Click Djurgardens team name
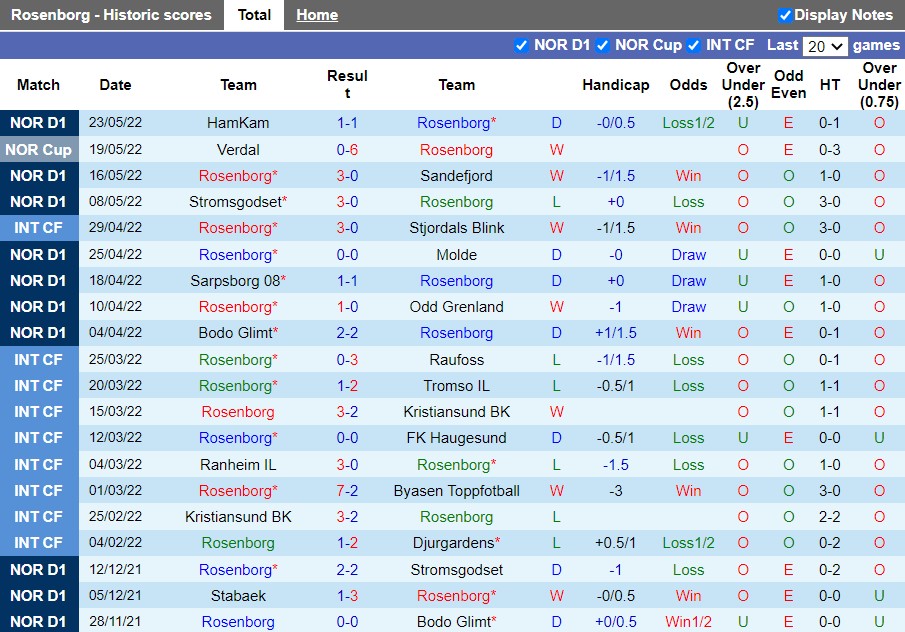The image size is (905, 632). [456, 543]
